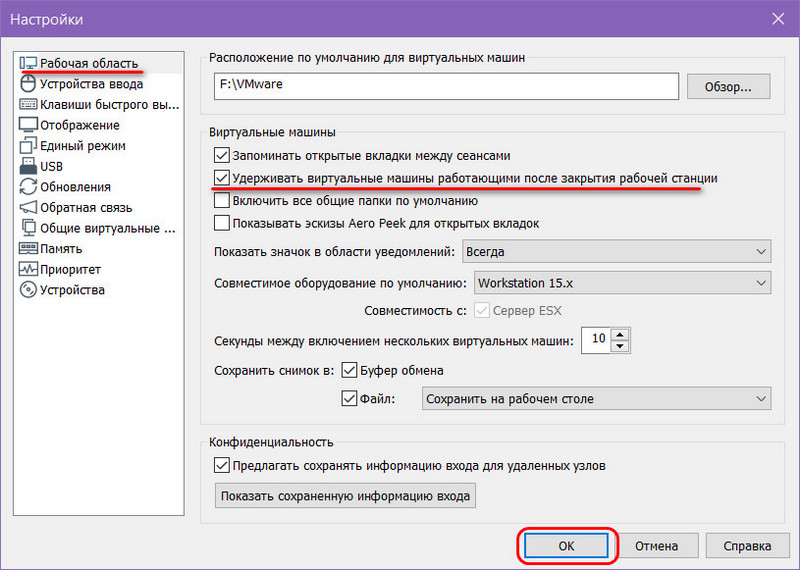Viewport: 800px width, 570px height.
Task: Switch to the Отображение section
Action: (x=80, y=125)
